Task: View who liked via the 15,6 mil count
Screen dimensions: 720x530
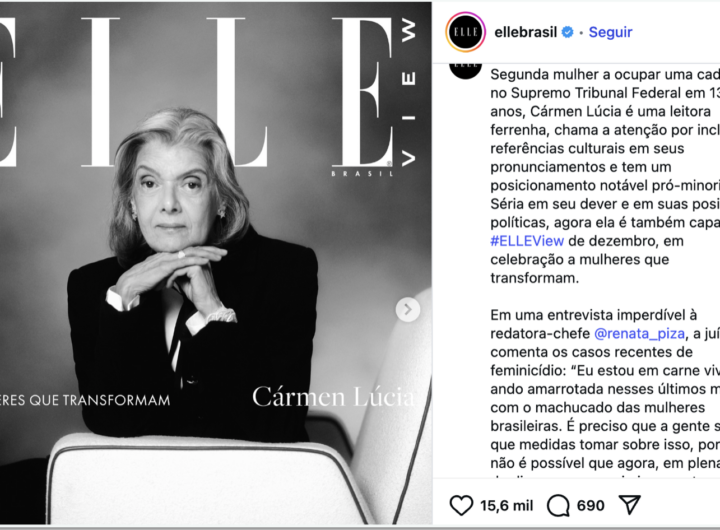Action: [x=506, y=506]
